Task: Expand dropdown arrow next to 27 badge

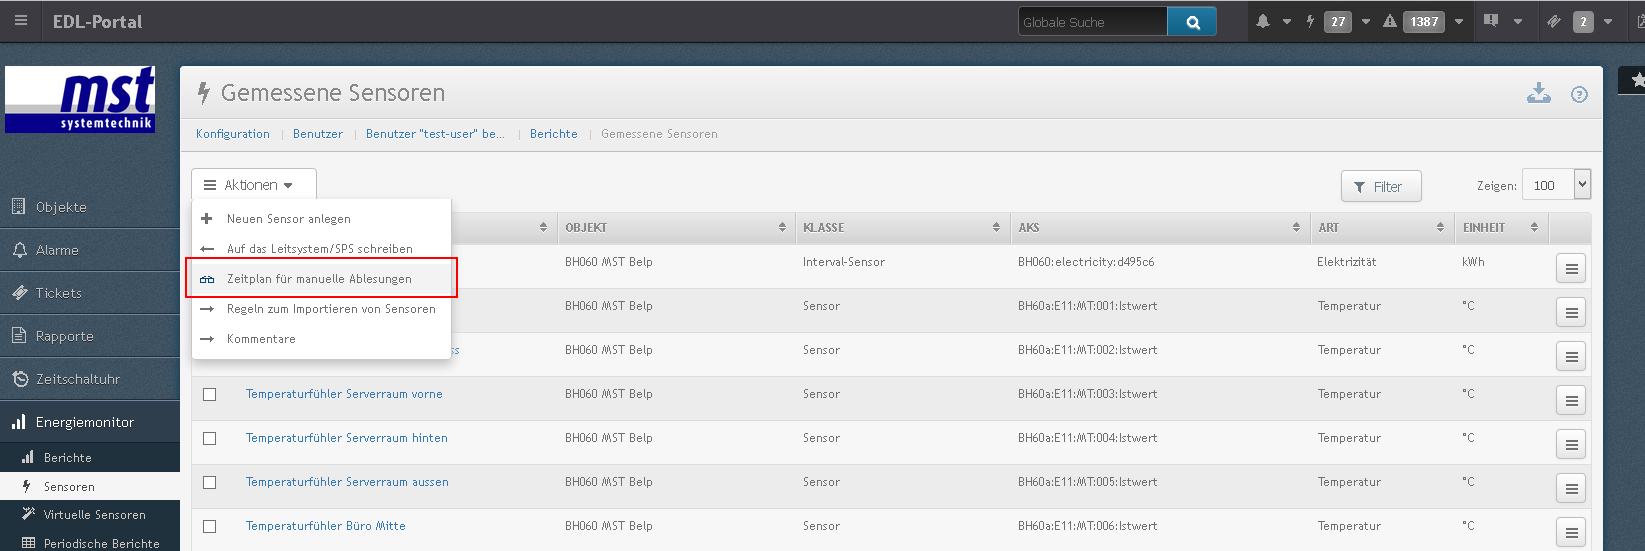Action: pos(1366,21)
